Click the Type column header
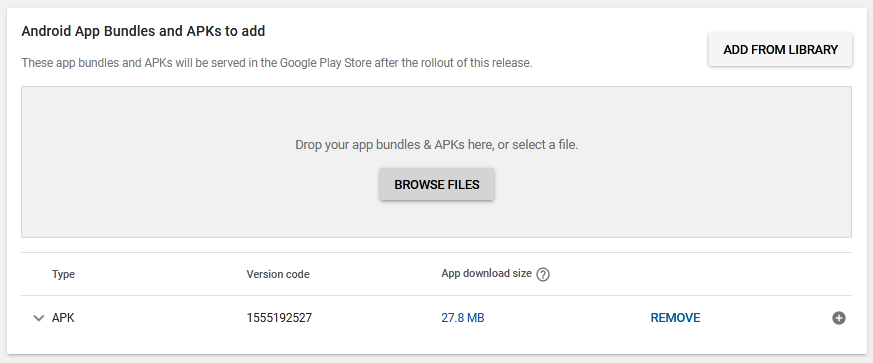873x363 pixels. click(63, 274)
